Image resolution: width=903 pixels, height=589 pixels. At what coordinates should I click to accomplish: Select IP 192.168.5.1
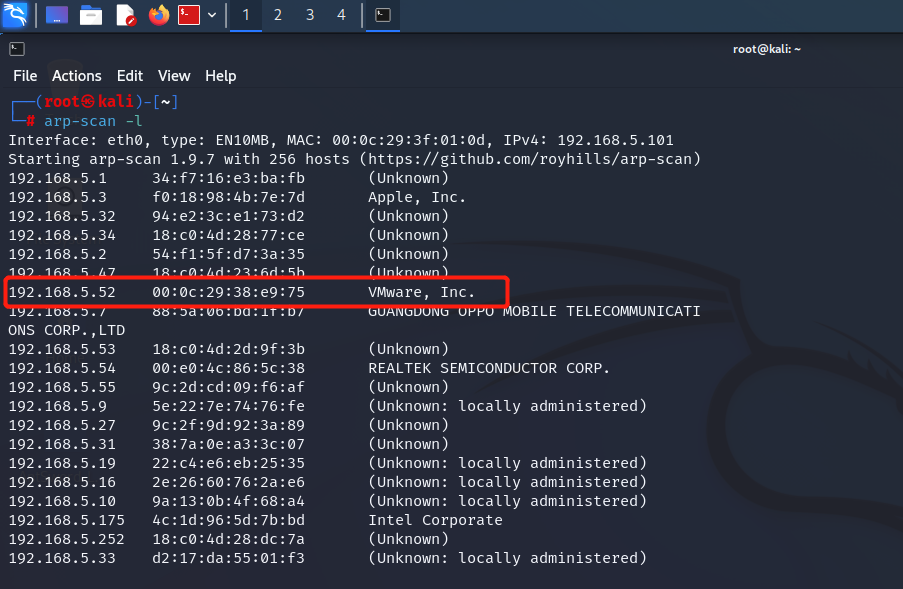click(x=58, y=178)
